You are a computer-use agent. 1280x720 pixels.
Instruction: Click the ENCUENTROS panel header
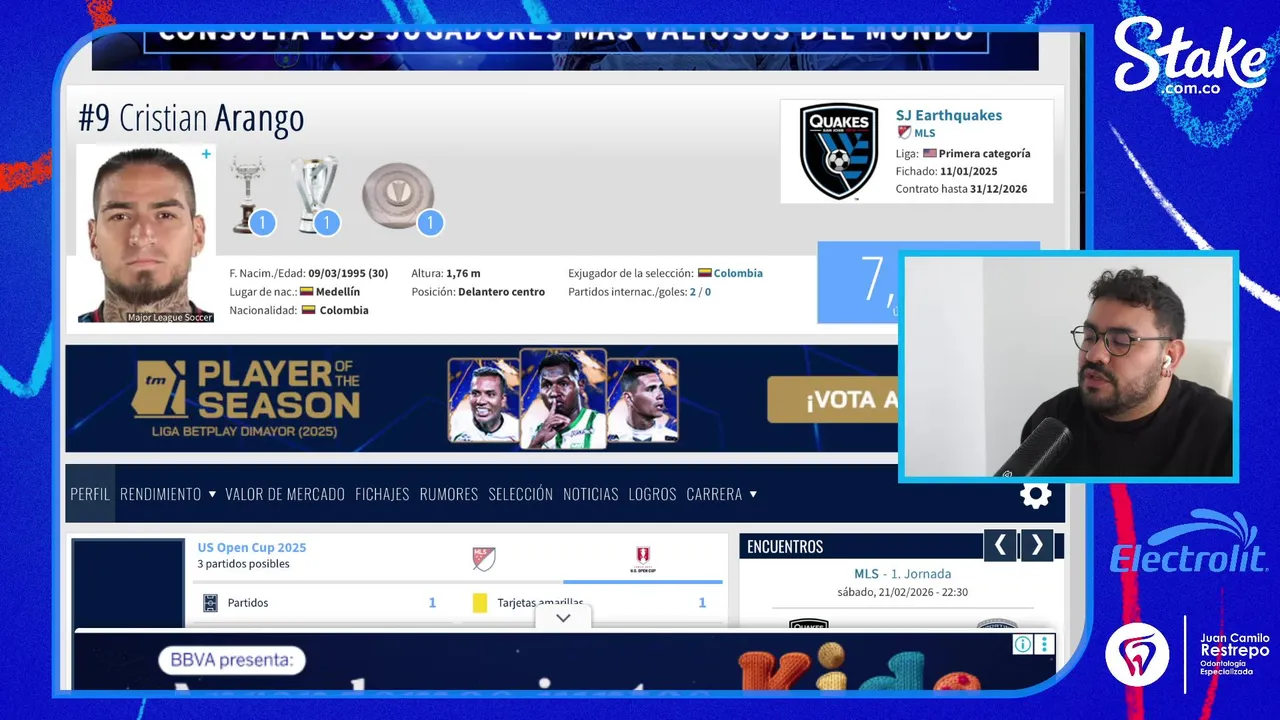pos(785,547)
